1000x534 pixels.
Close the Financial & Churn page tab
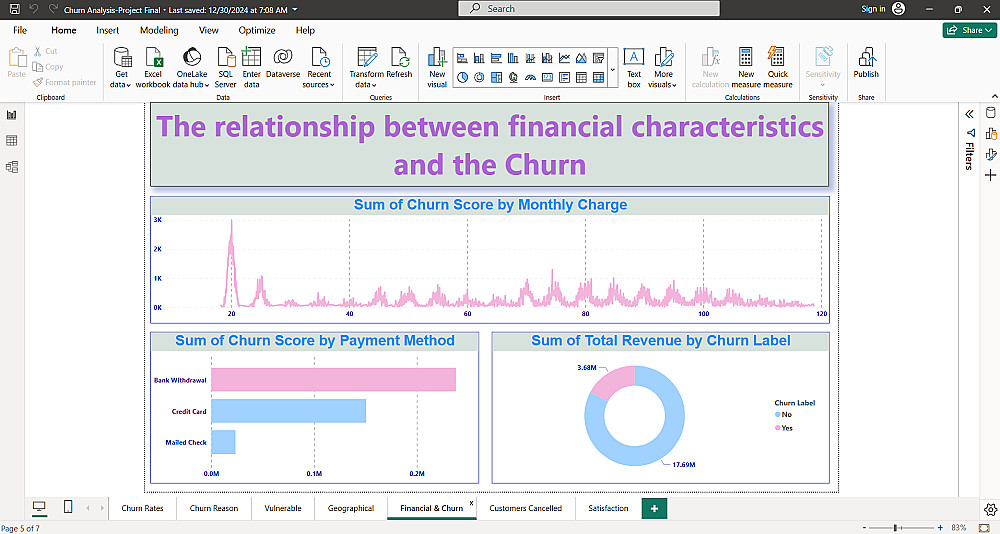click(471, 503)
